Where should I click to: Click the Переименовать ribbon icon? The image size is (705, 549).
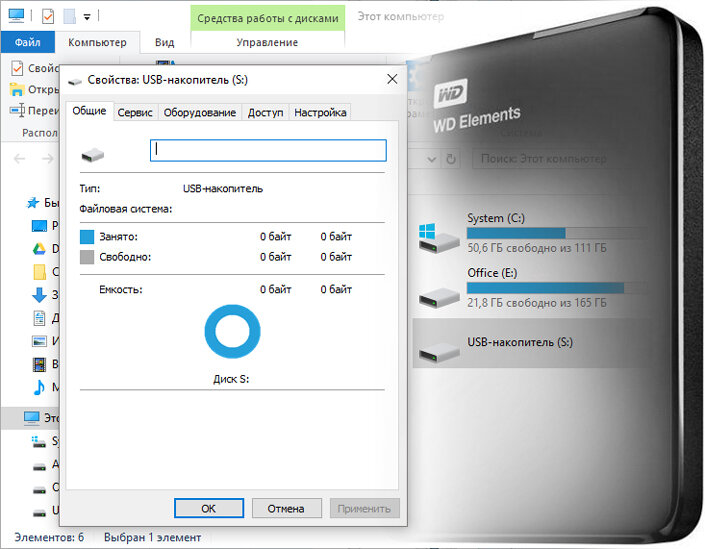[x=17, y=110]
